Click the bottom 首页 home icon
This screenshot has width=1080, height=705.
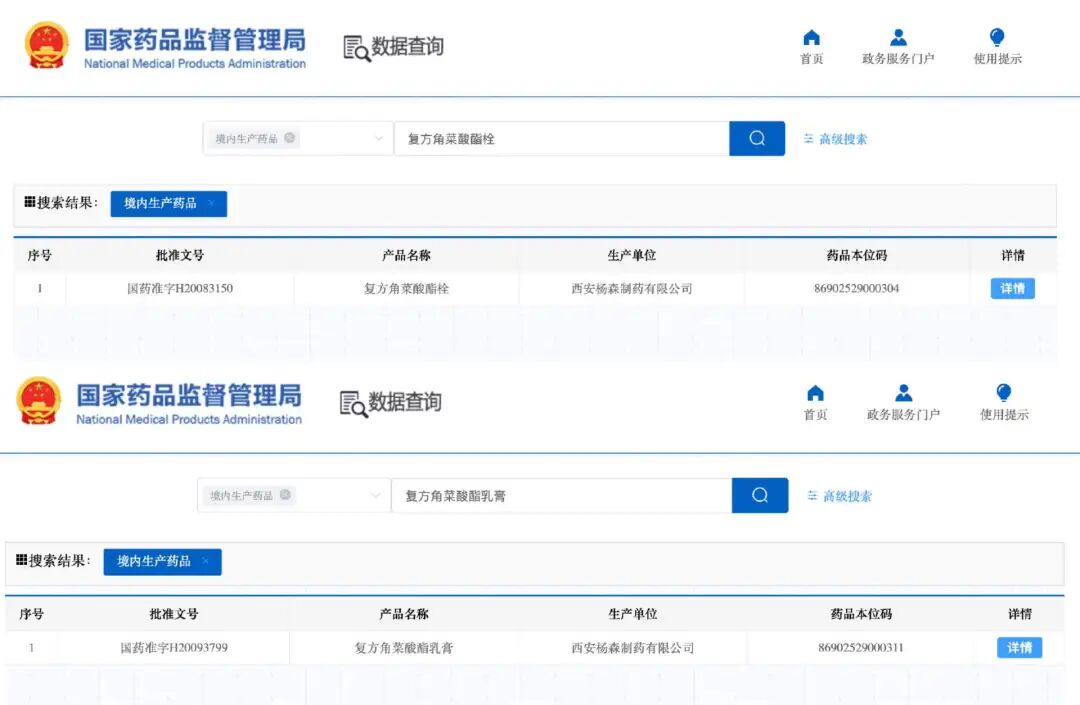click(x=815, y=393)
